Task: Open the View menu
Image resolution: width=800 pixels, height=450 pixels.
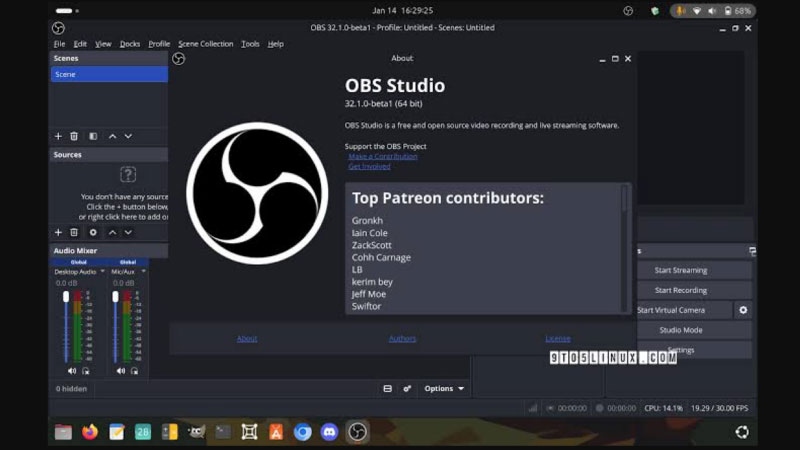Action: point(103,44)
